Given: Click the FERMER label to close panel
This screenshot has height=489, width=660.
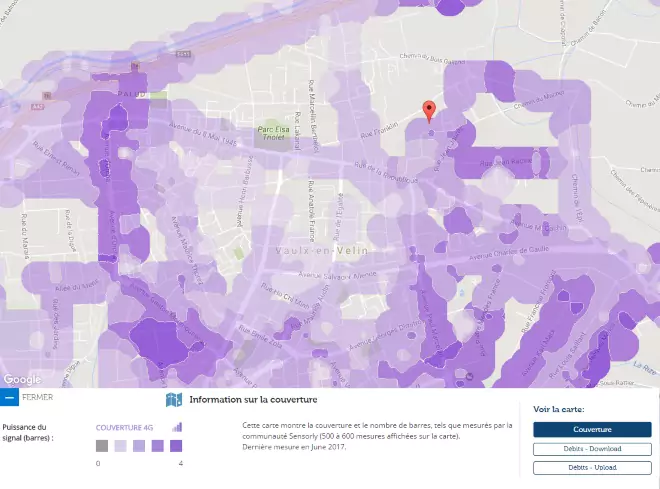Looking at the screenshot, I should click(x=37, y=397).
